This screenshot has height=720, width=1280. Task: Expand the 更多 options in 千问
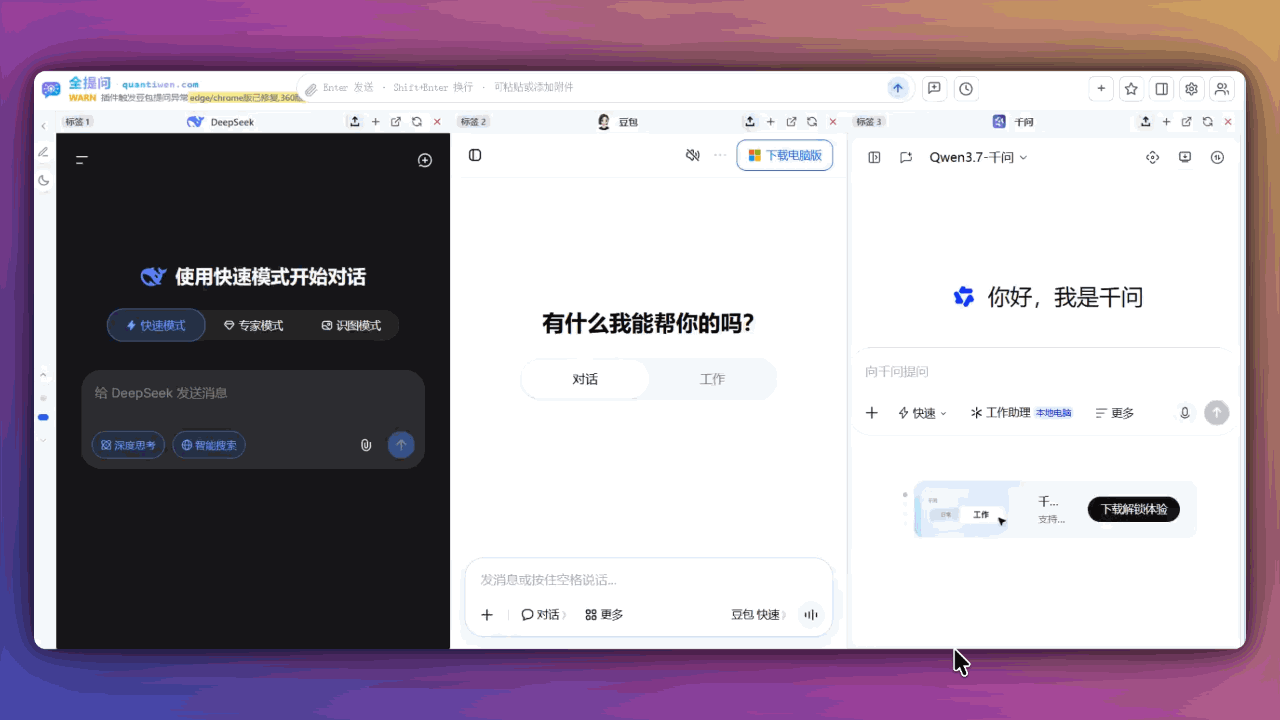point(1115,413)
